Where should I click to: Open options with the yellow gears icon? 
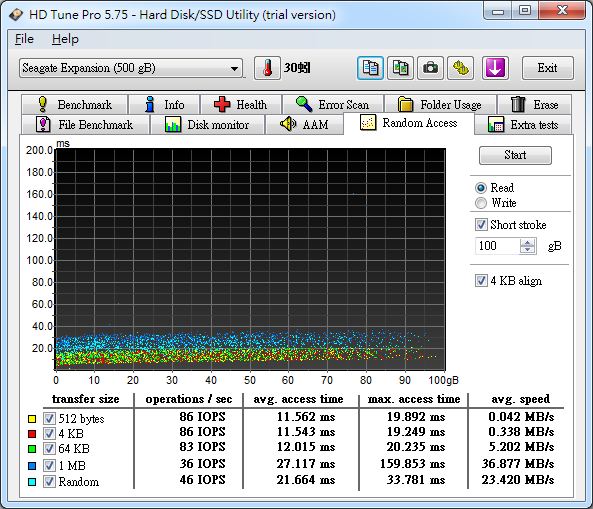coord(461,68)
